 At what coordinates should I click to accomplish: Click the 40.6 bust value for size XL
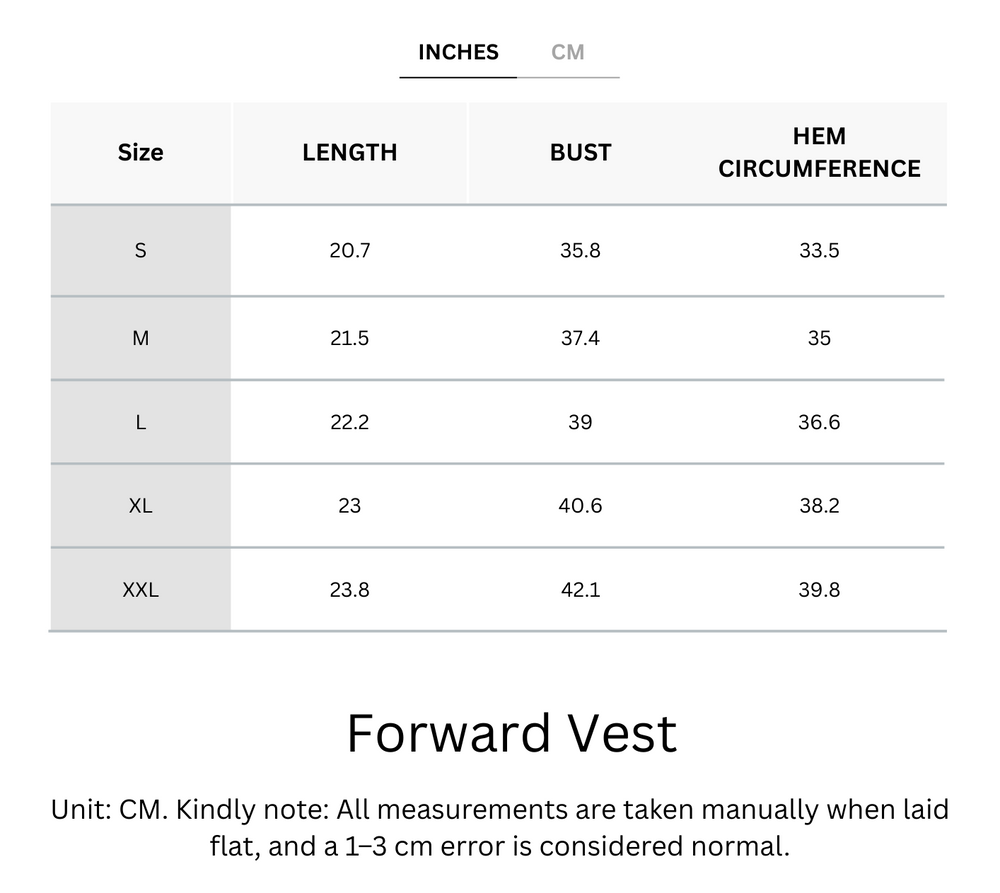click(580, 506)
